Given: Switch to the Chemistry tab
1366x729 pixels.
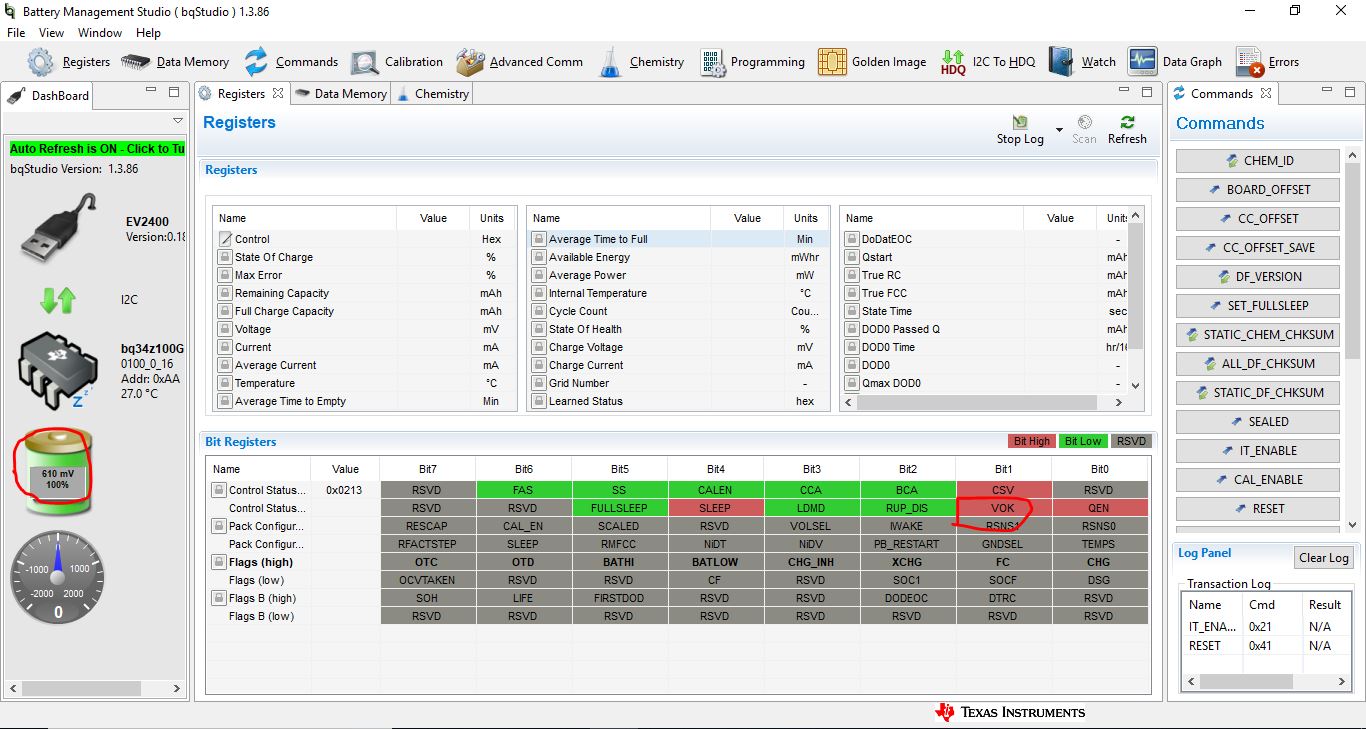Looking at the screenshot, I should [433, 93].
